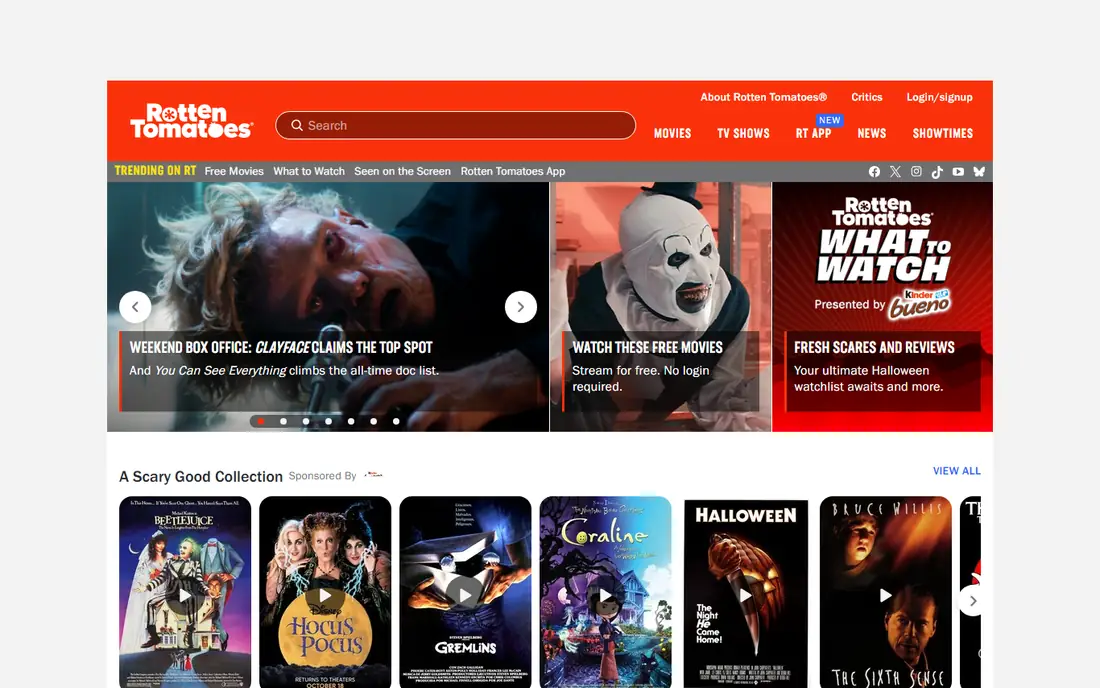Image resolution: width=1100 pixels, height=688 pixels.
Task: Open the Fresh Scares and Reviews caption
Action: (883, 371)
